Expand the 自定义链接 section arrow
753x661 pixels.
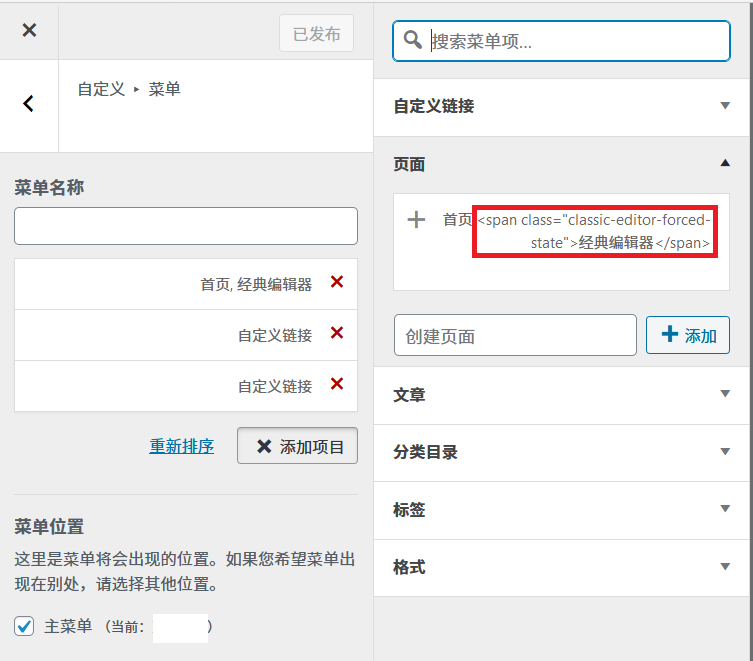725,106
